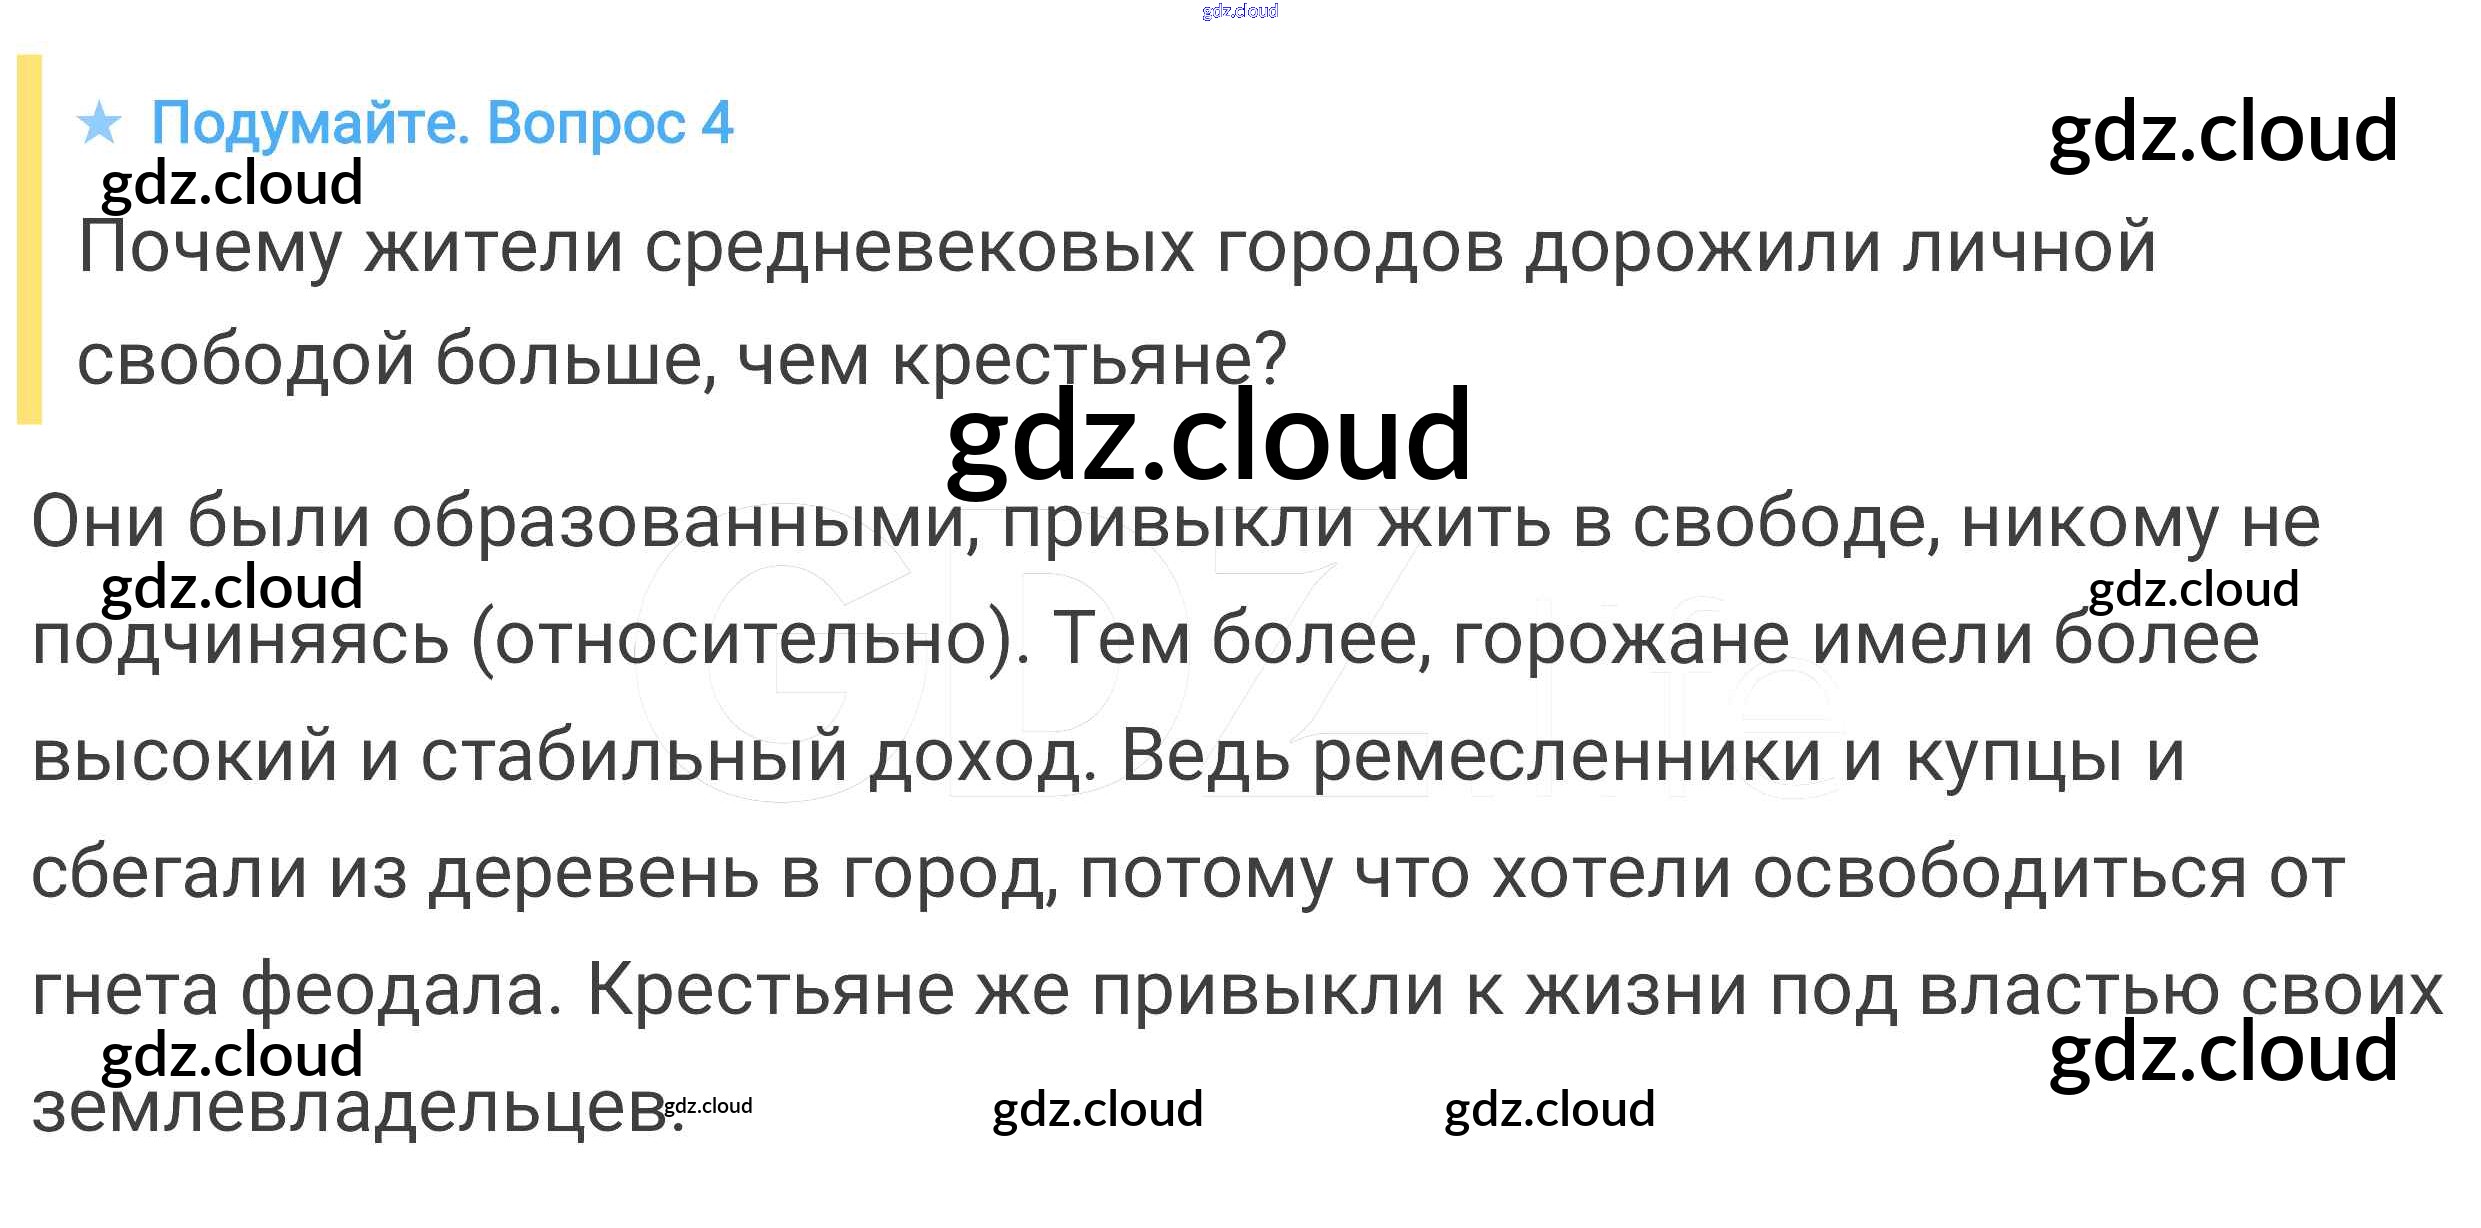This screenshot has width=2481, height=1228.
Task: Click the yellow vertical bar beside question
Action: (x=29, y=239)
